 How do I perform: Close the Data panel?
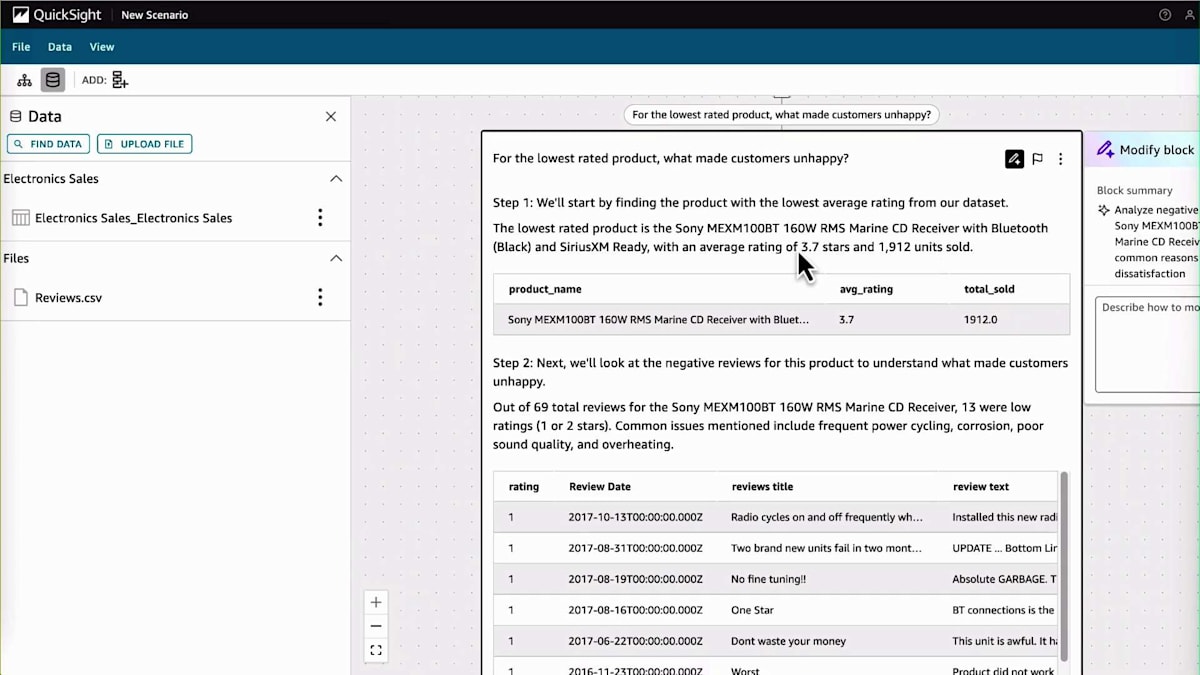[x=331, y=117]
